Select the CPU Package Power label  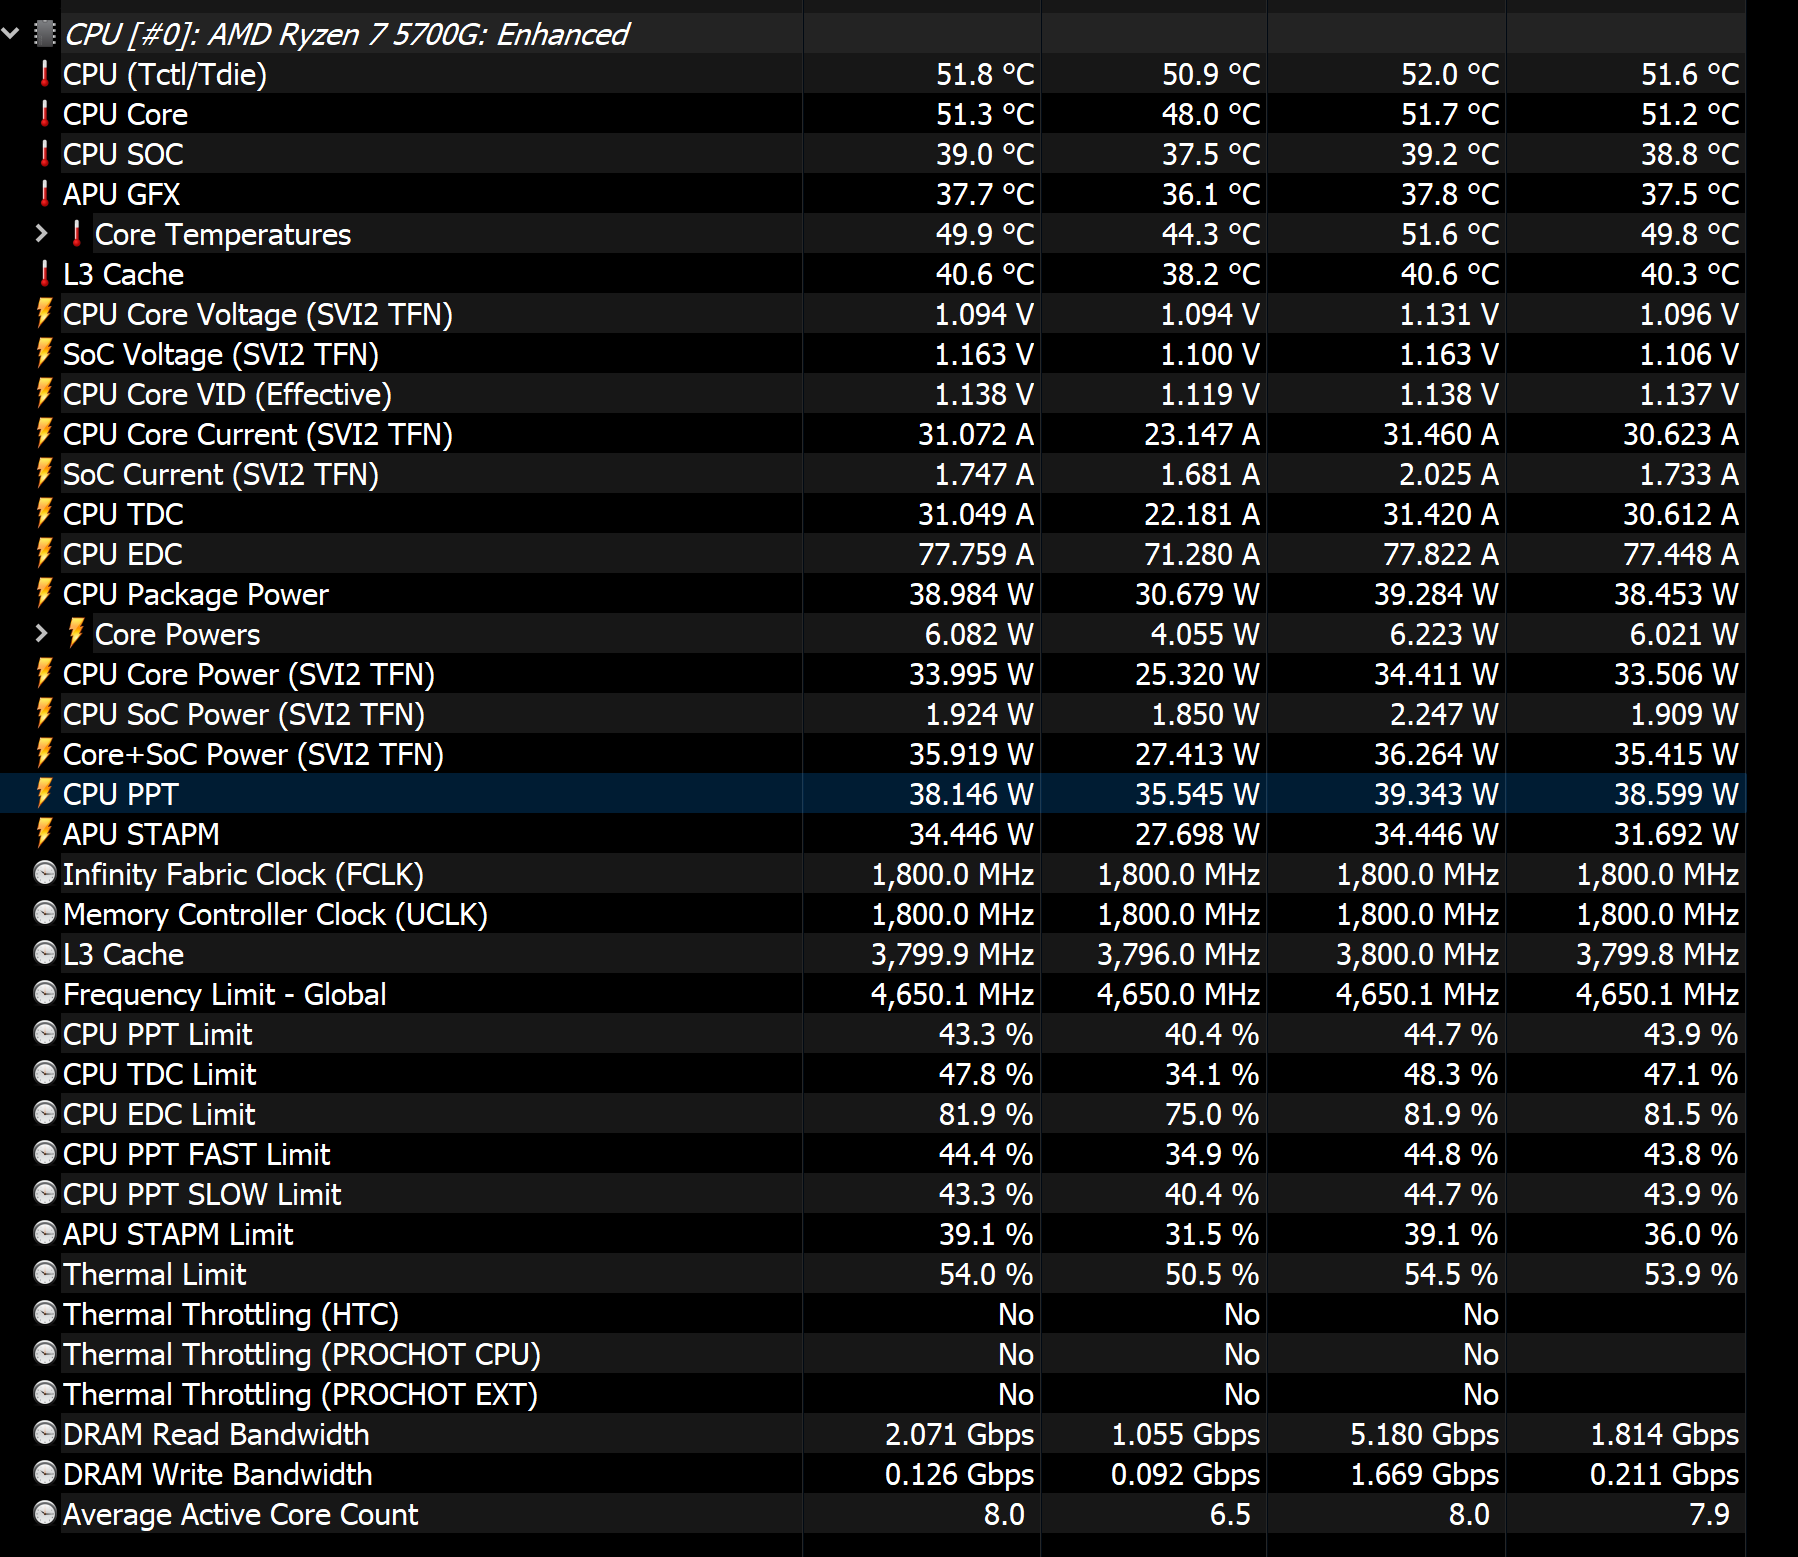click(195, 595)
